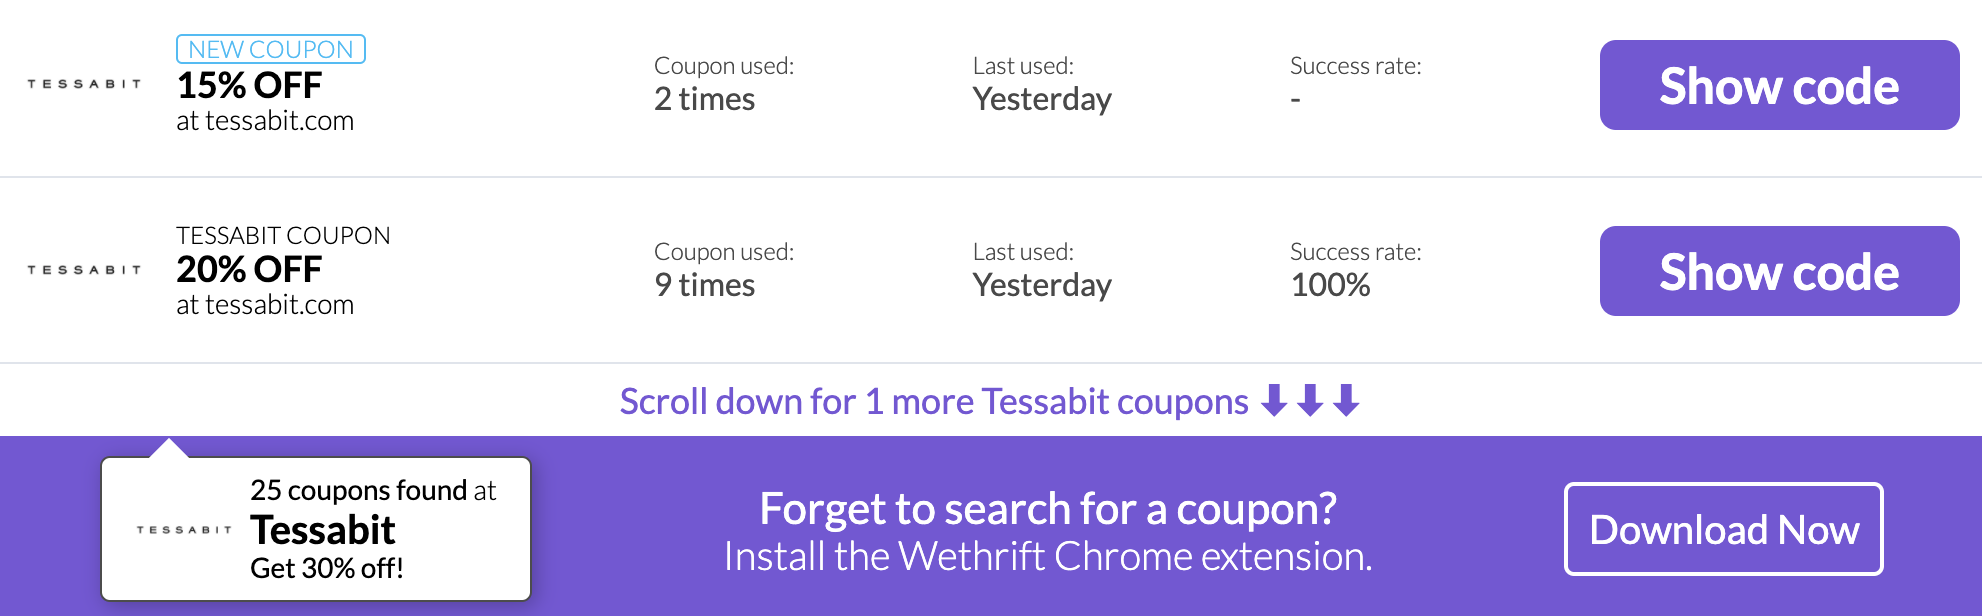The image size is (1982, 616).
Task: Open the 20% OFF coupon title
Action: tap(249, 270)
